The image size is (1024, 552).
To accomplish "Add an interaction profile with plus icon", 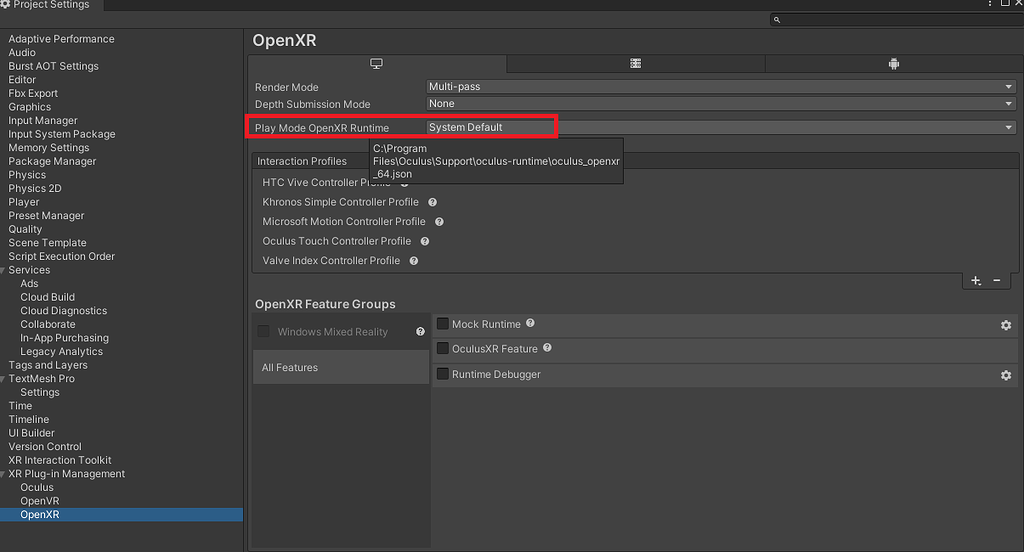I will click(x=976, y=281).
